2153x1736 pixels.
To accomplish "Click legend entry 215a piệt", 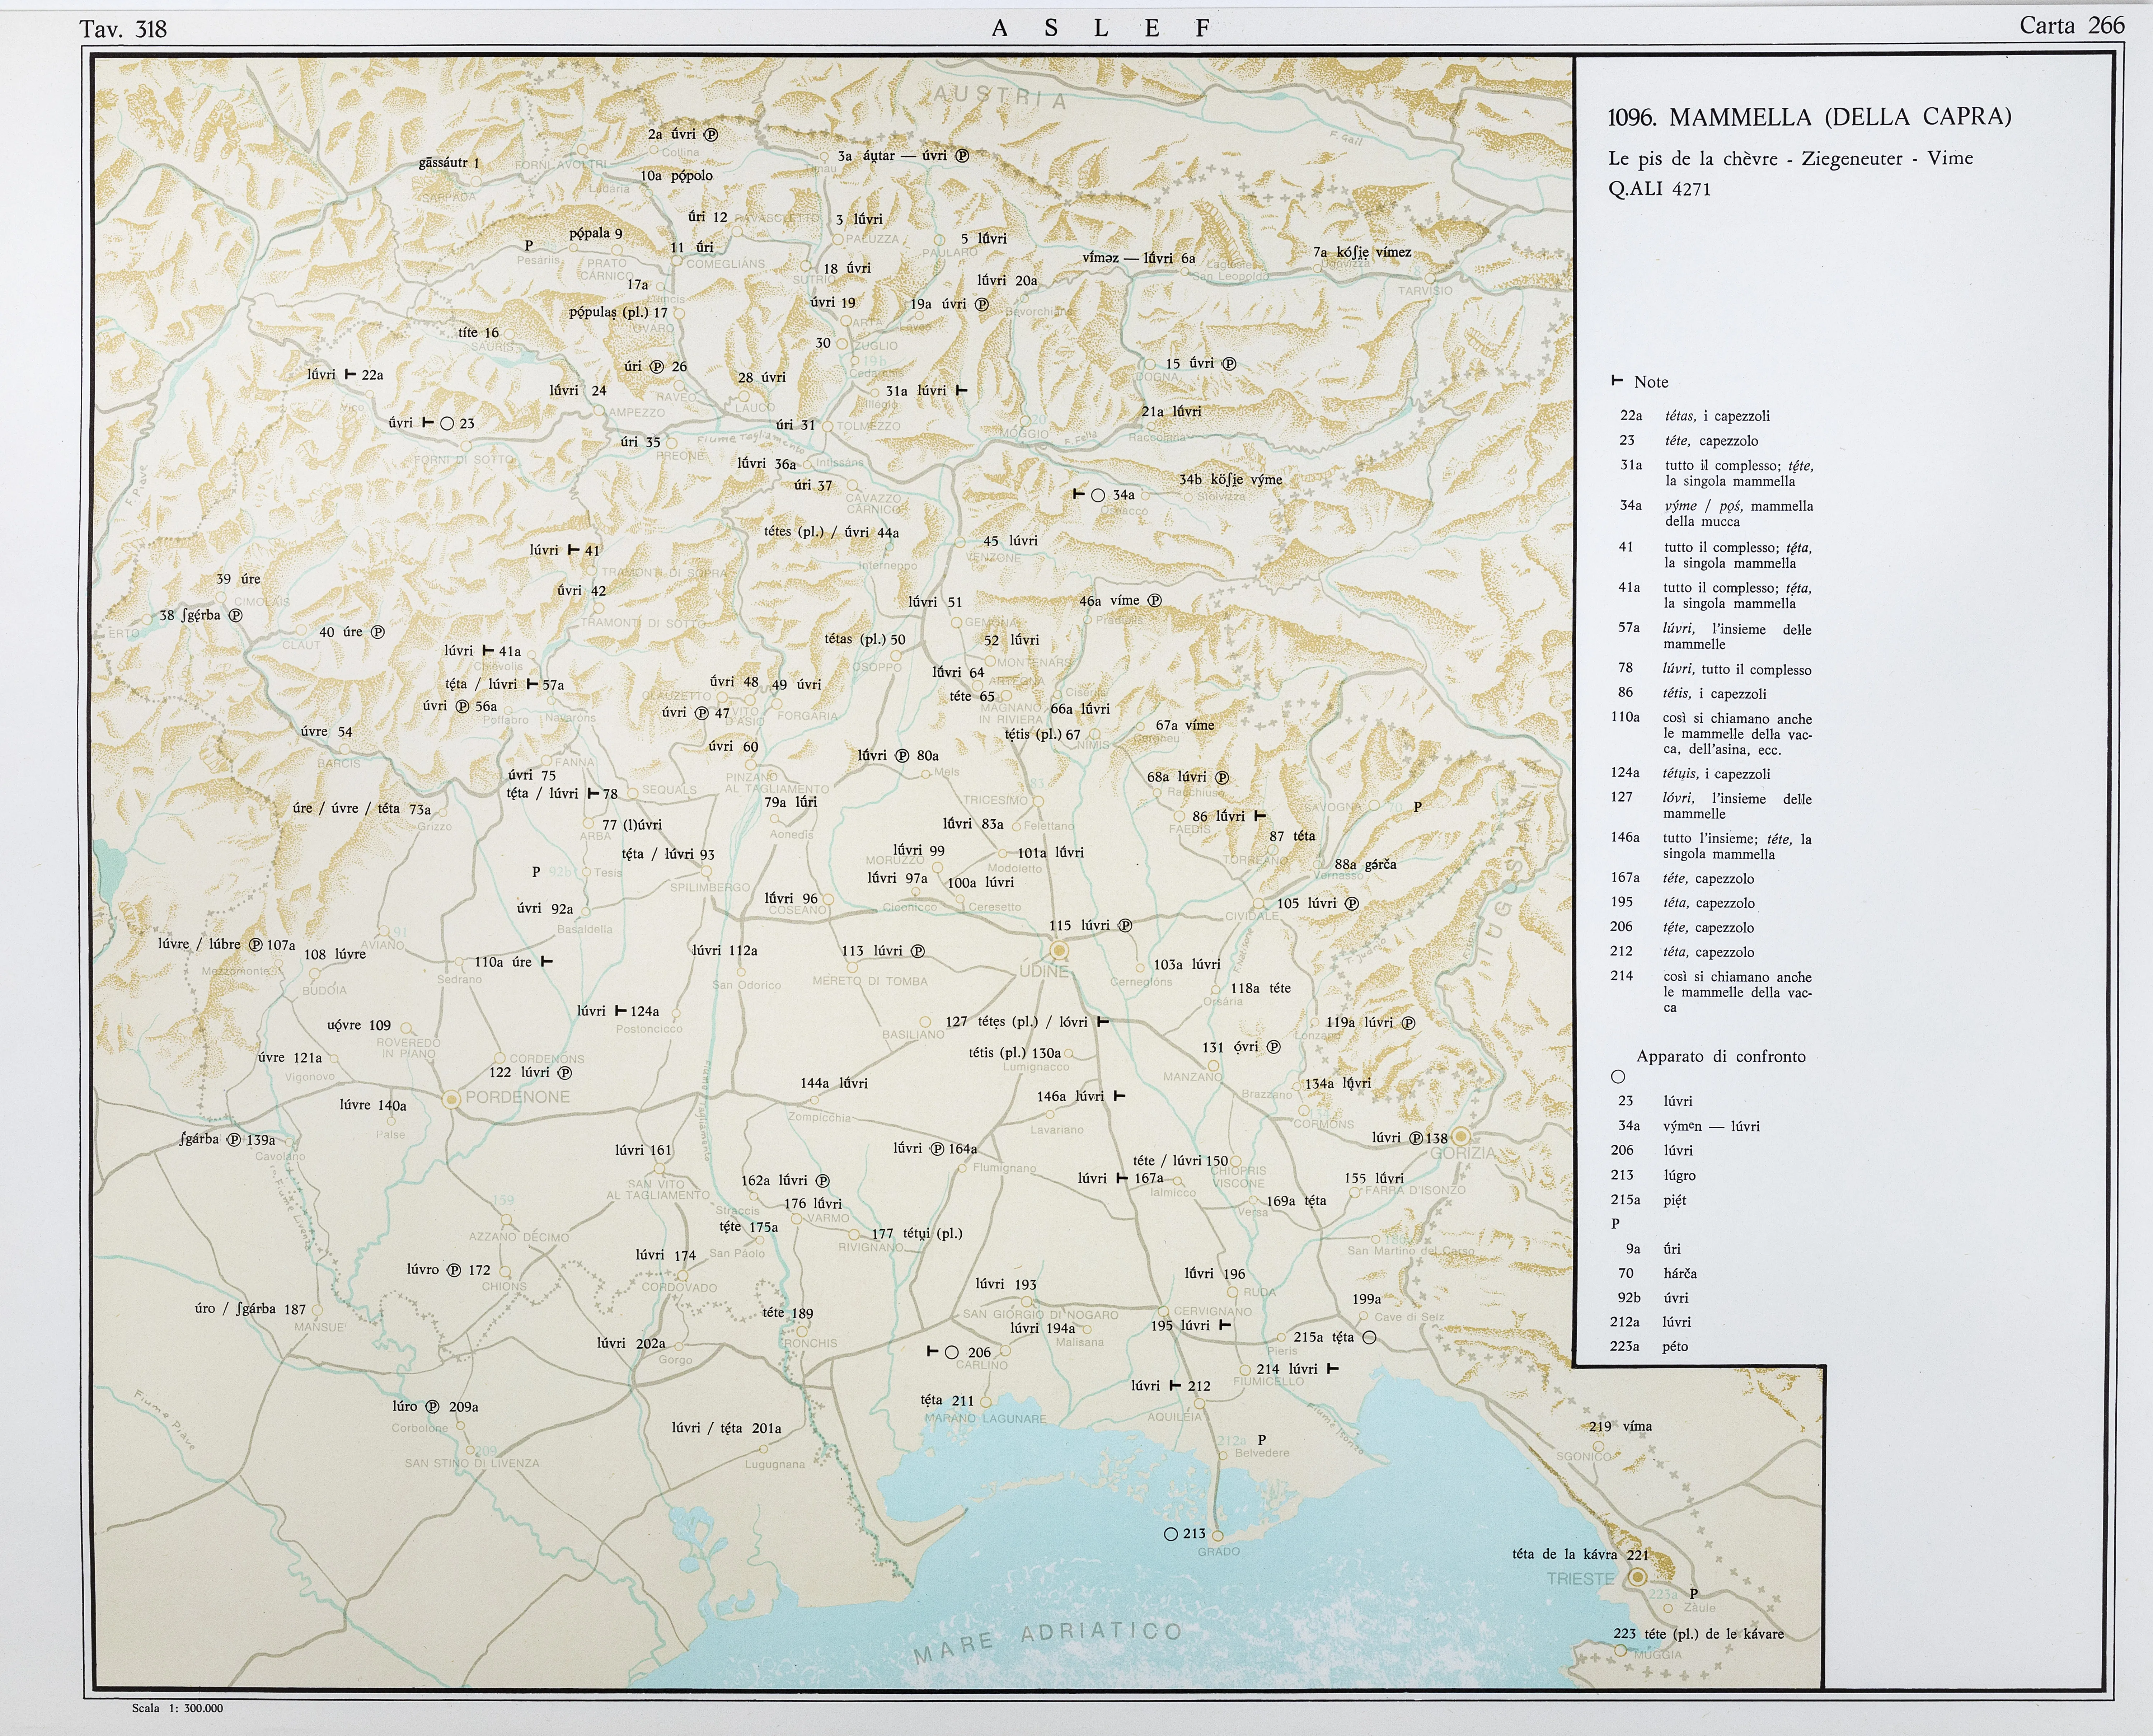I will pos(1650,1200).
